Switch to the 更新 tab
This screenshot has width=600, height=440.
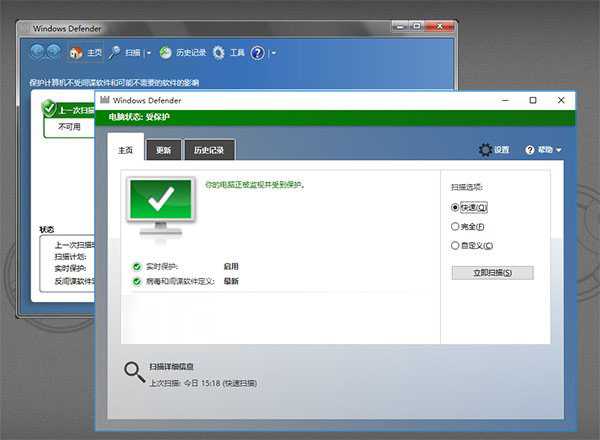(x=163, y=150)
